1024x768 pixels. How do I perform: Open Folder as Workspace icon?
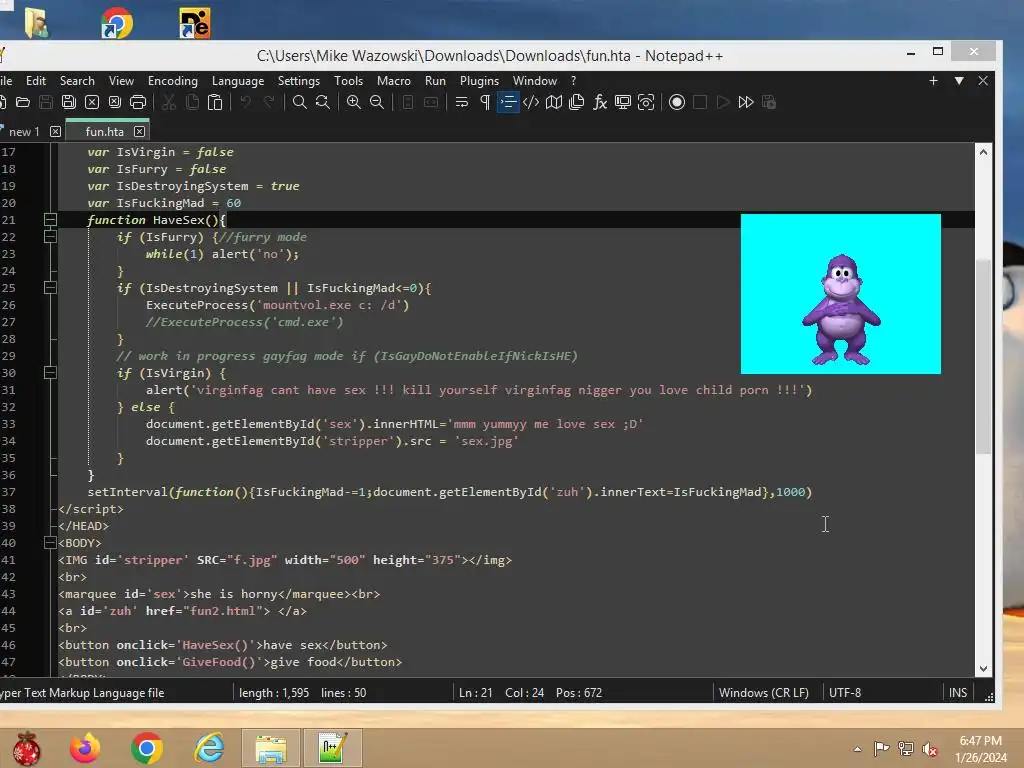[x=623, y=102]
